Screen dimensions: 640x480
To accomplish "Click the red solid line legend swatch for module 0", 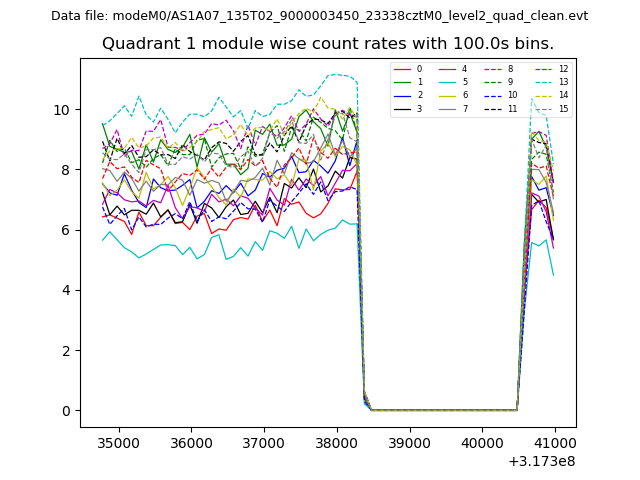I will [401, 69].
